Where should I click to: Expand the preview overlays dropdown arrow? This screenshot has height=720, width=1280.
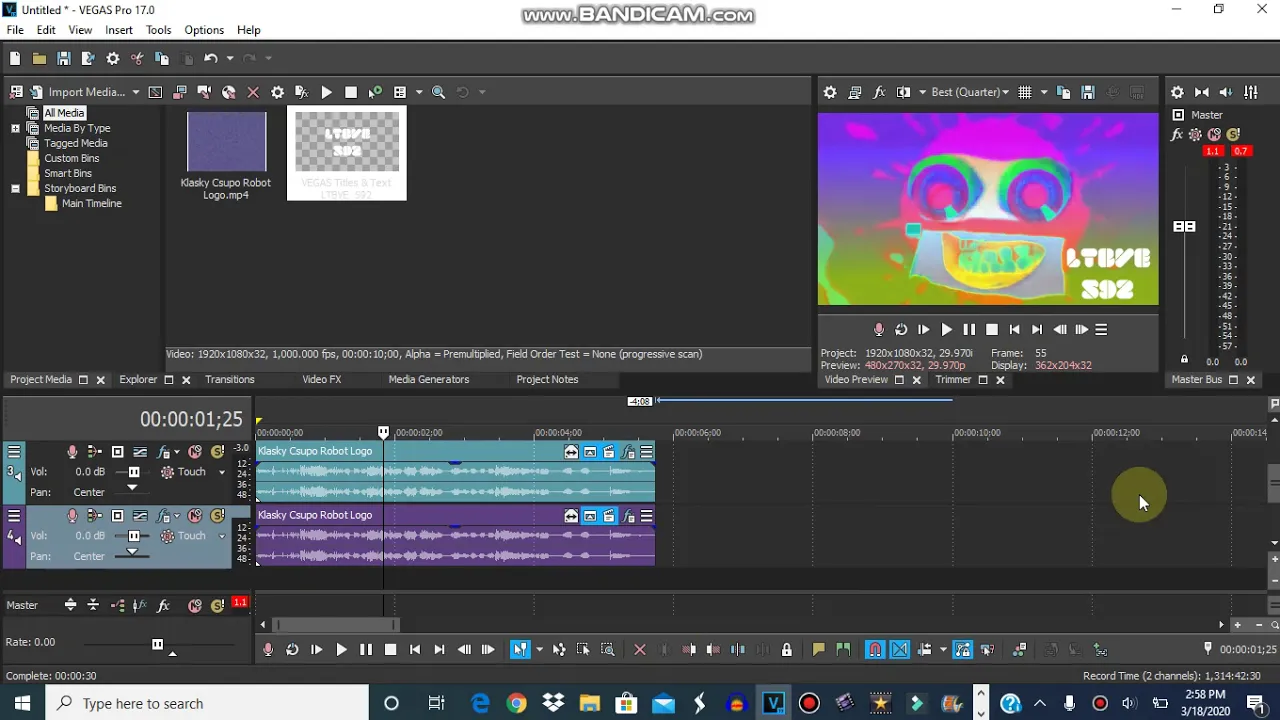[x=1044, y=92]
